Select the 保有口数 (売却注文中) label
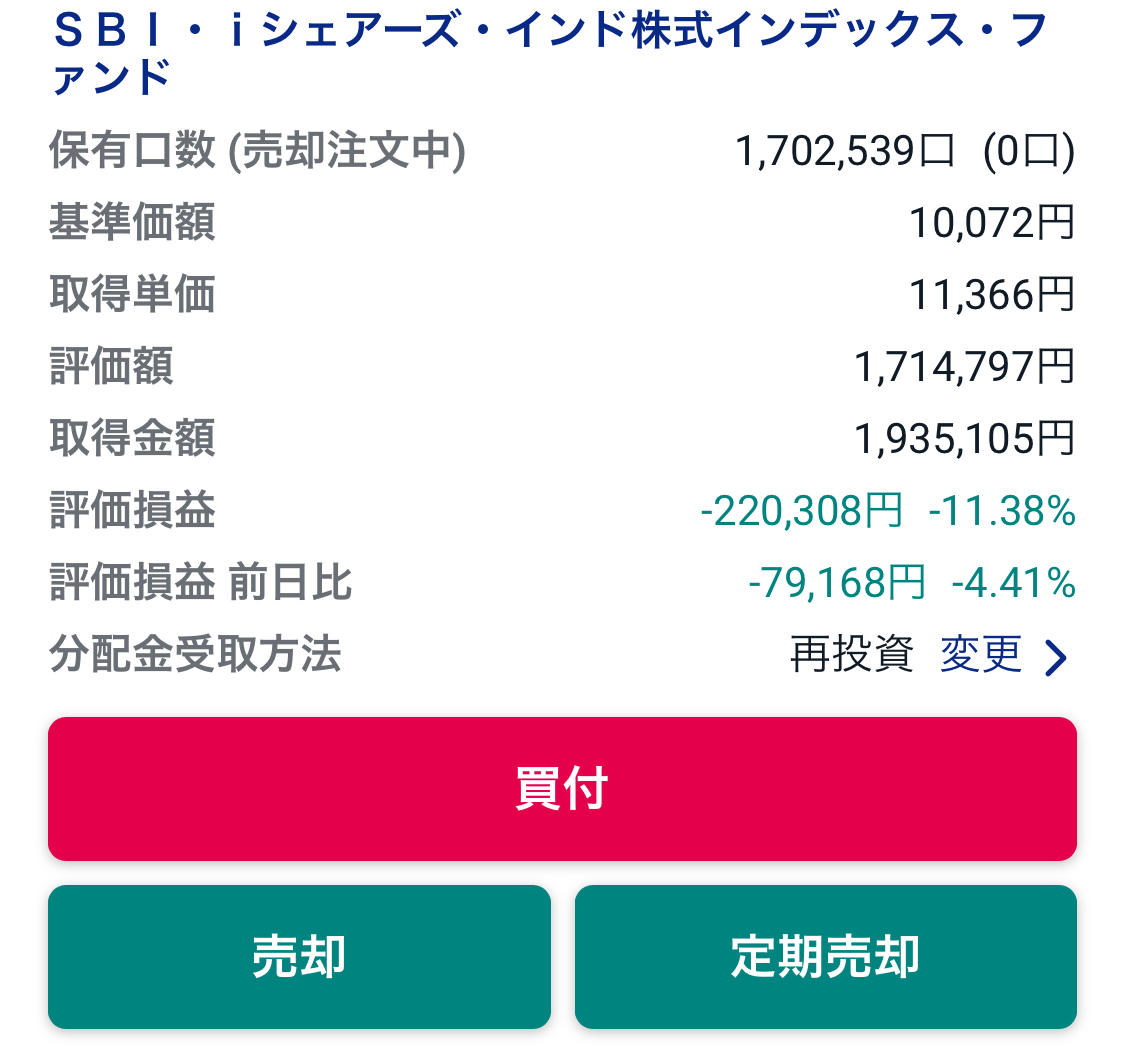 pyautogui.click(x=257, y=151)
